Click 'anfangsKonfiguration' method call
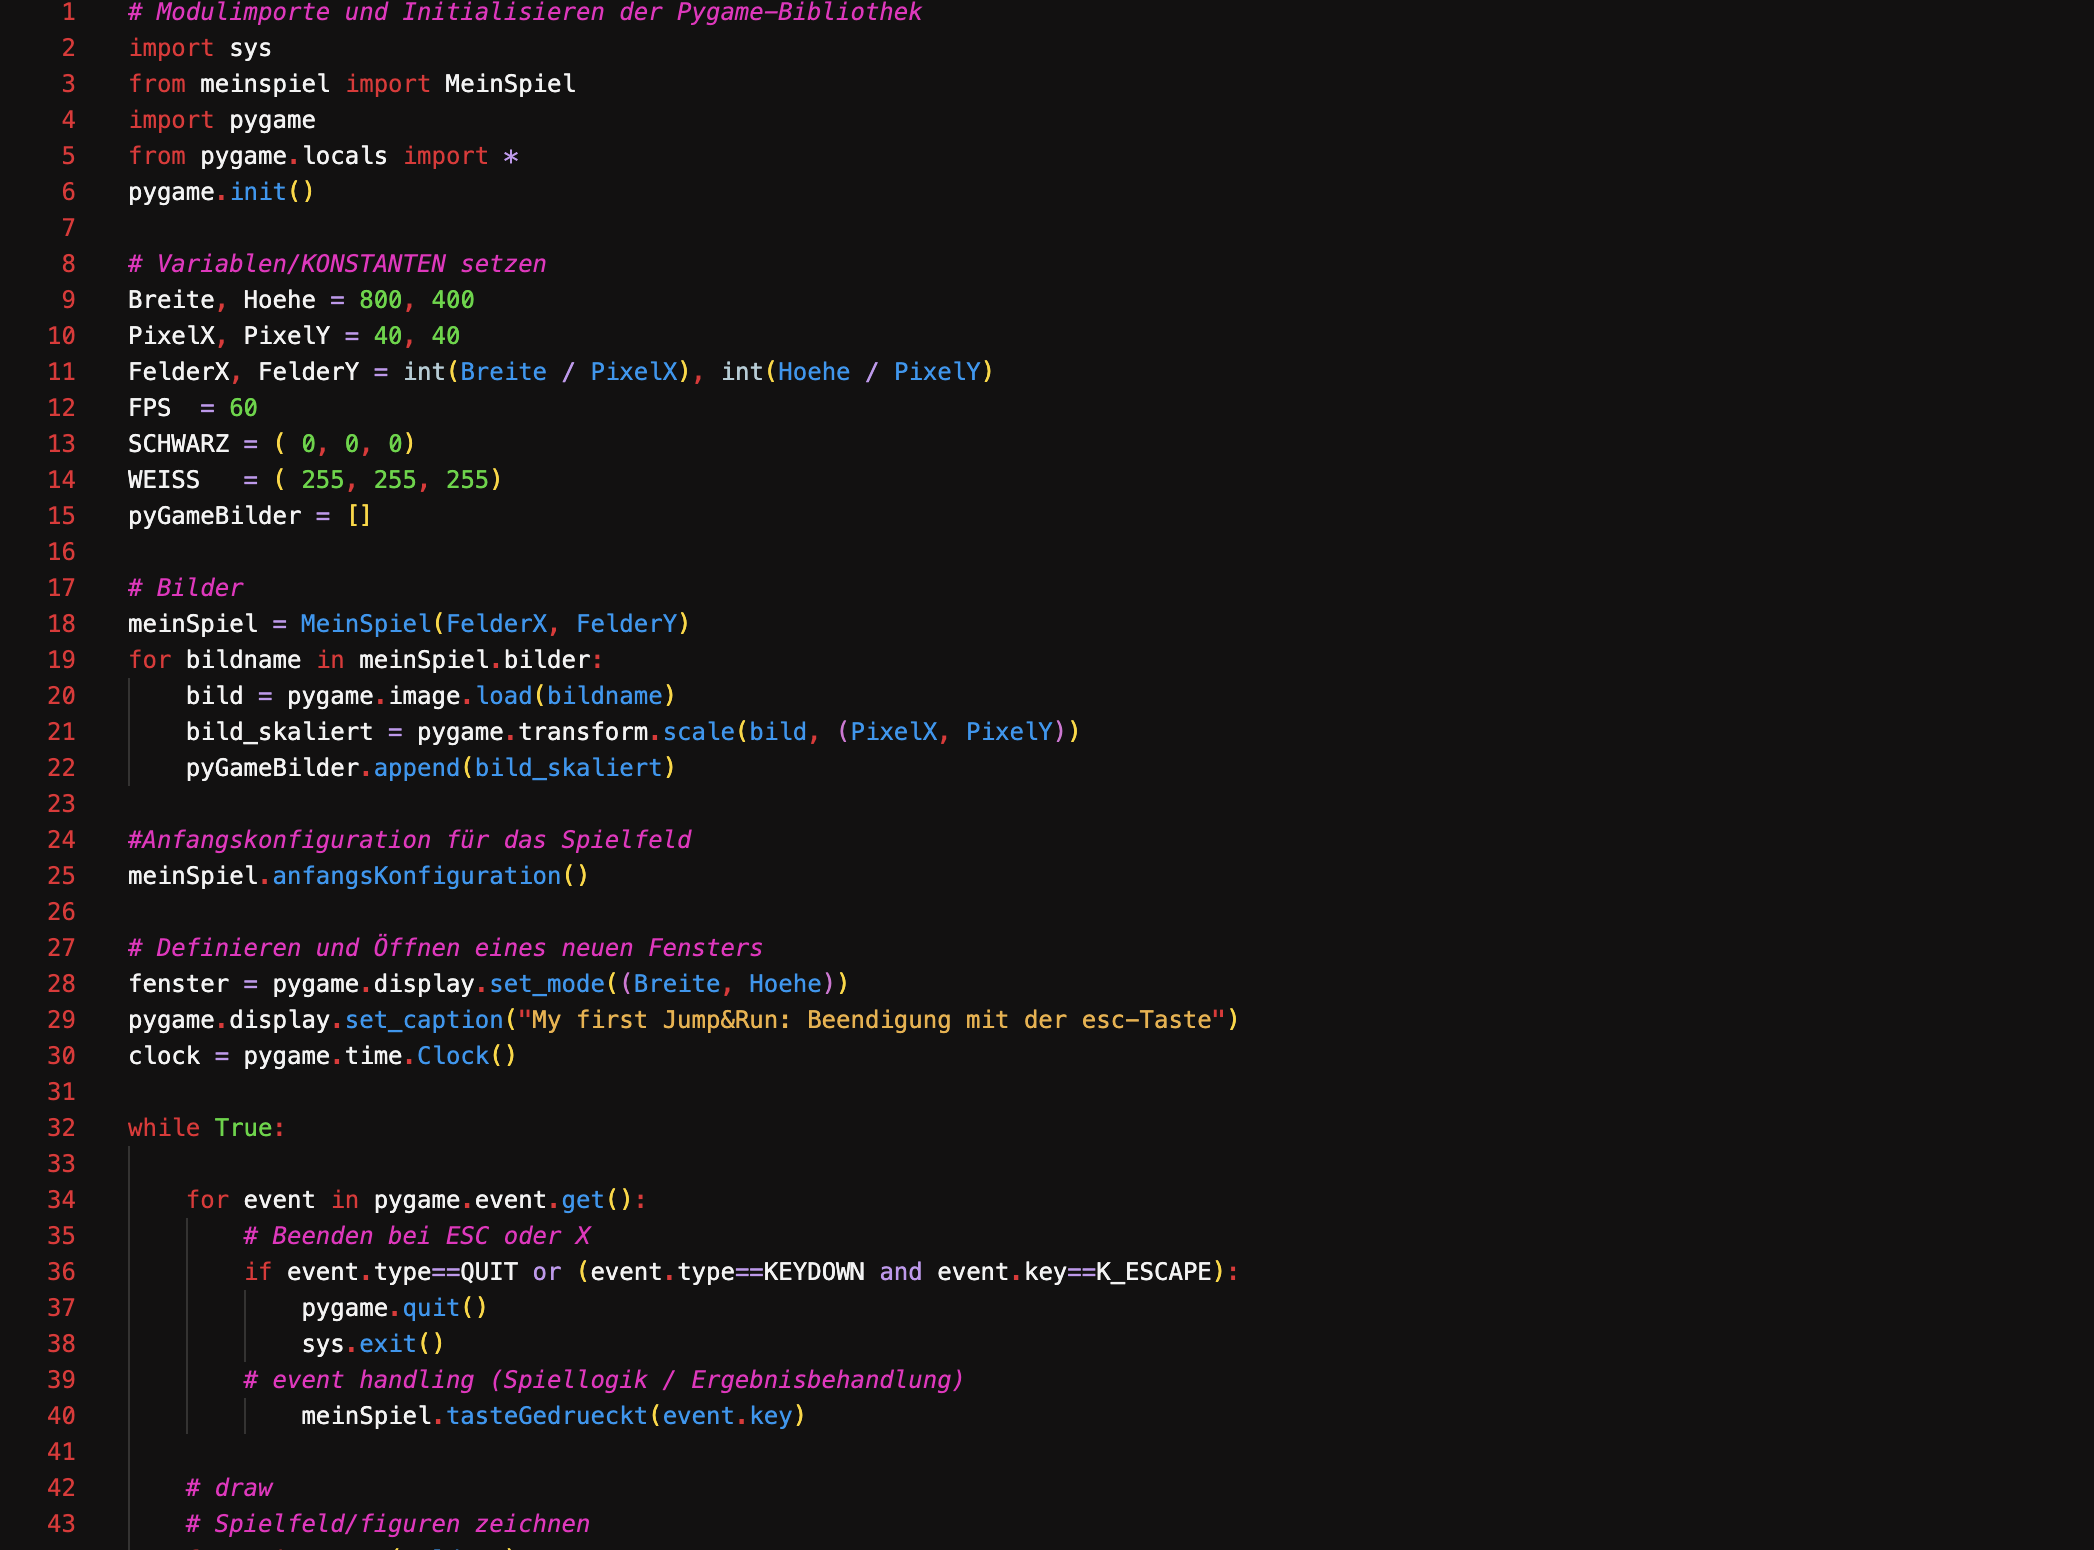Screen dimensions: 2094x1550 tap(416, 876)
